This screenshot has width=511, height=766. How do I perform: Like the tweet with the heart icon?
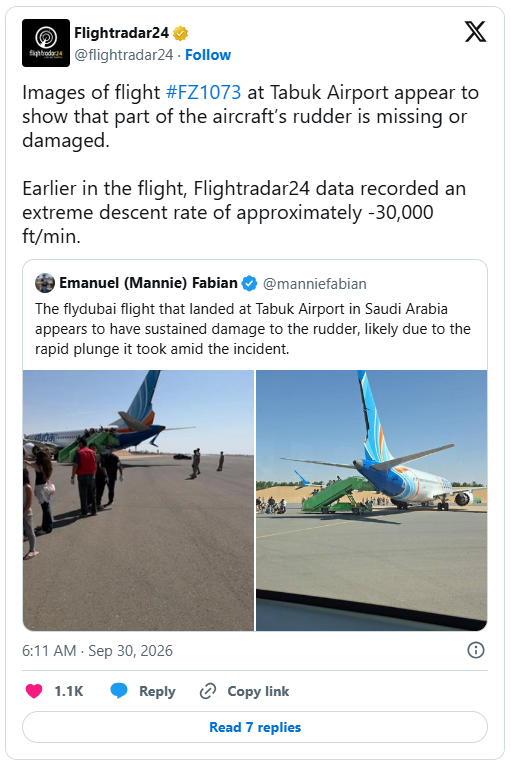click(x=34, y=691)
